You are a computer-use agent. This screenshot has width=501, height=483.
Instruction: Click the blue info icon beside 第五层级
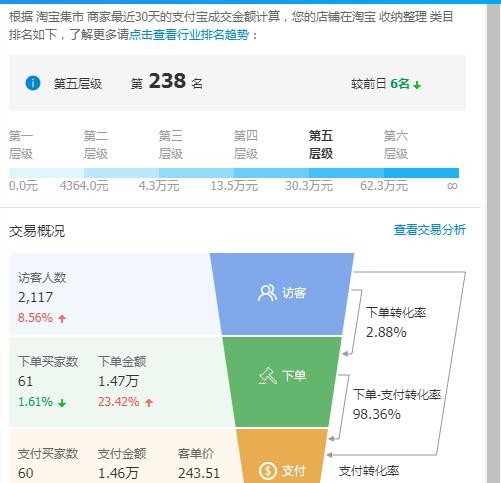(33, 83)
